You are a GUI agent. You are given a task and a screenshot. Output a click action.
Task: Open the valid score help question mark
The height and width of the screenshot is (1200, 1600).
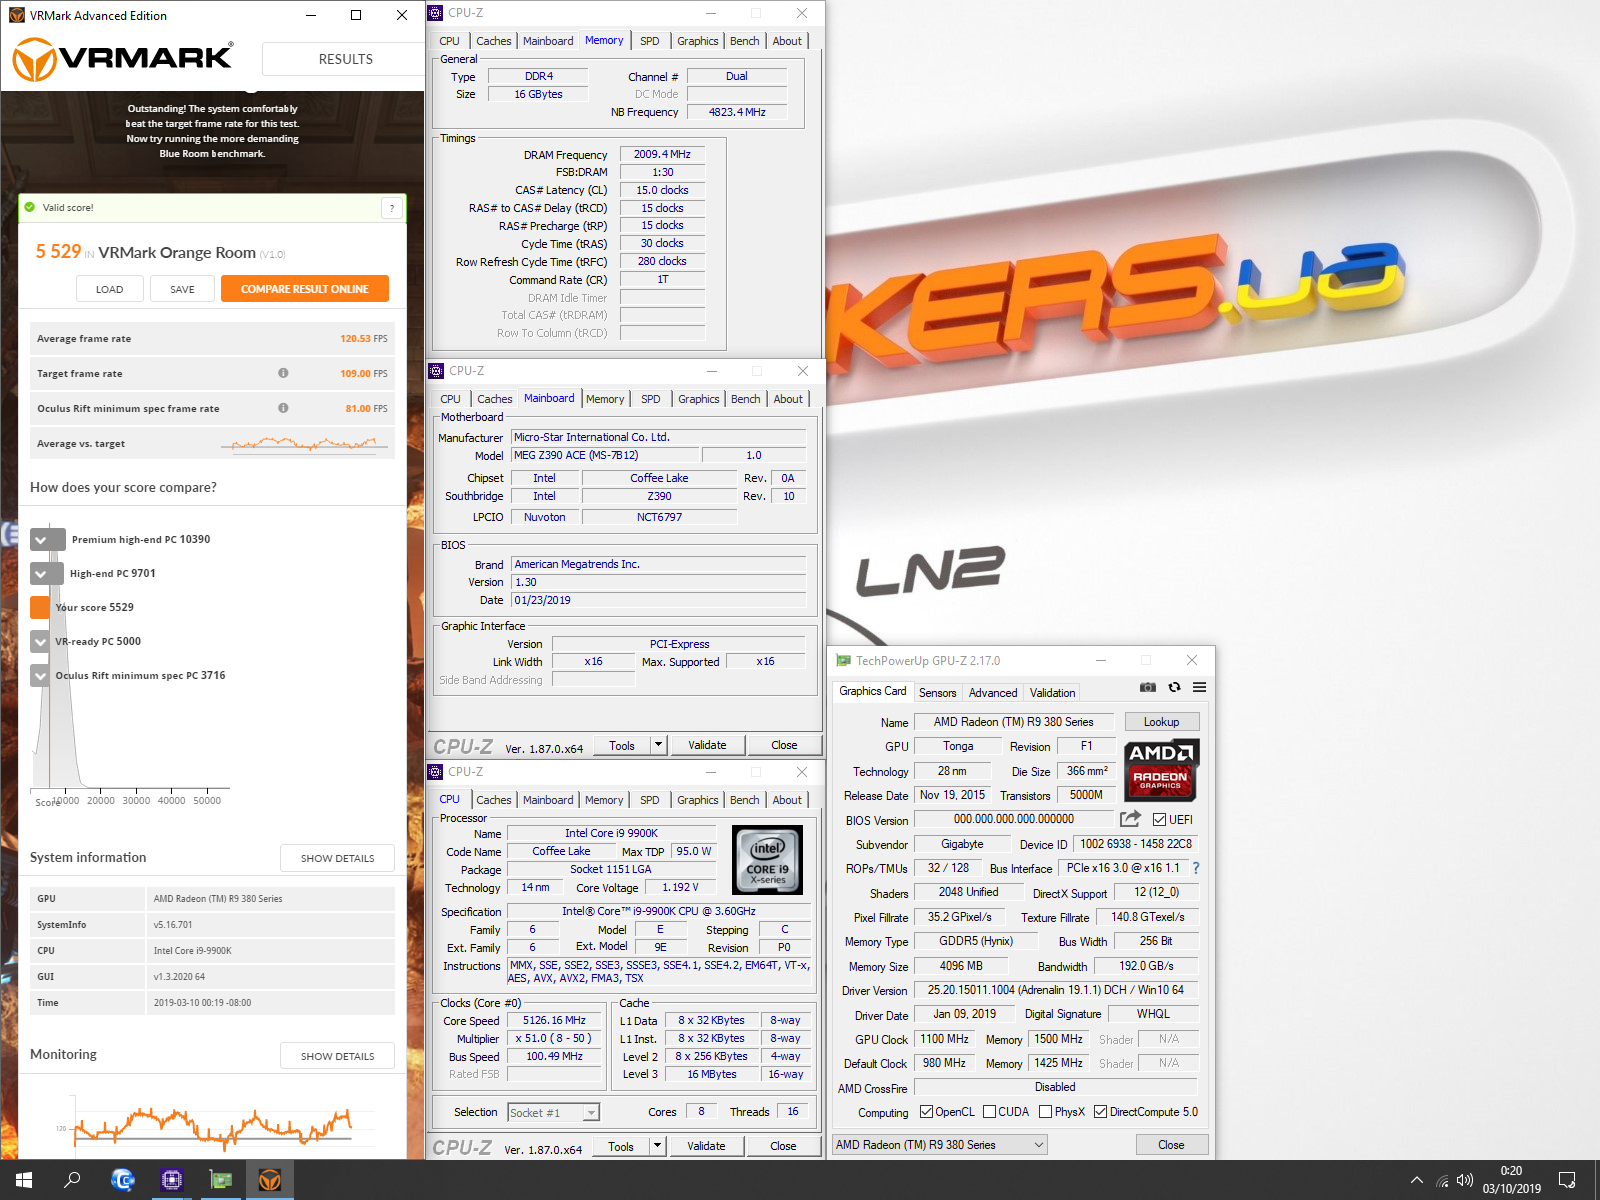[392, 208]
